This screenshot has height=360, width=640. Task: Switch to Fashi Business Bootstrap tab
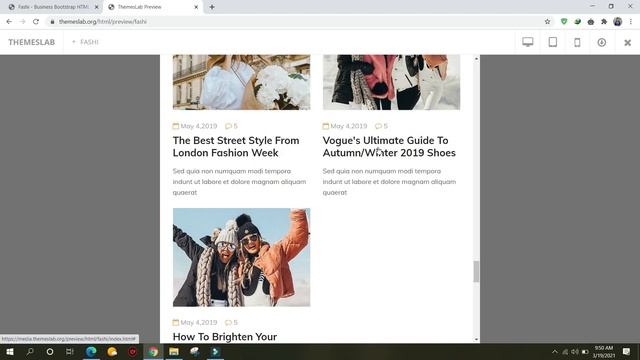[x=53, y=7]
